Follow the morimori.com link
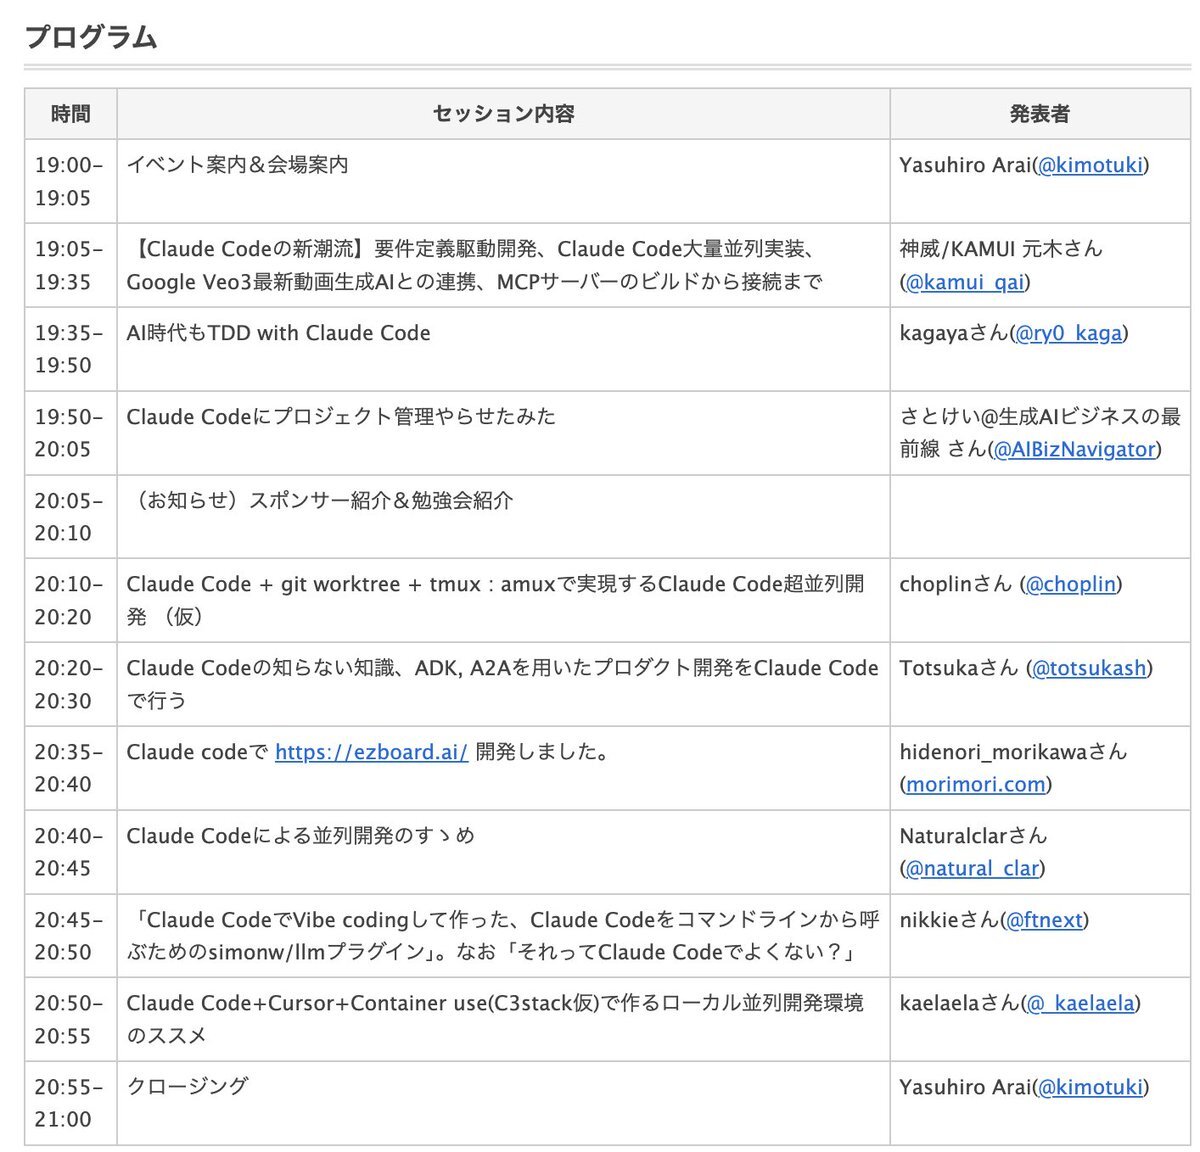The image size is (1200, 1152). 976,785
